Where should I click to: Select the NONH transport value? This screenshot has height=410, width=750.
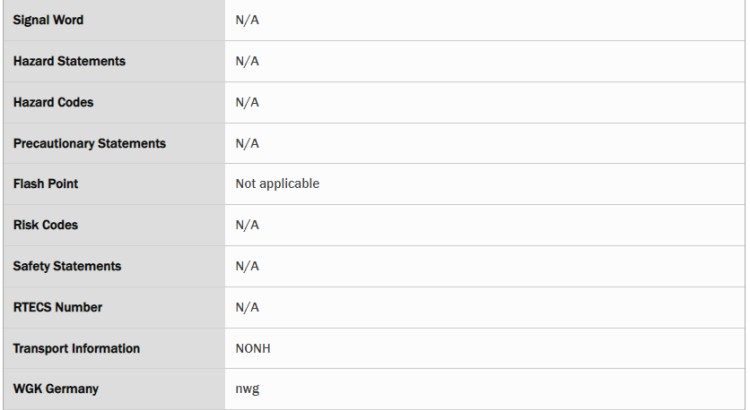(253, 348)
